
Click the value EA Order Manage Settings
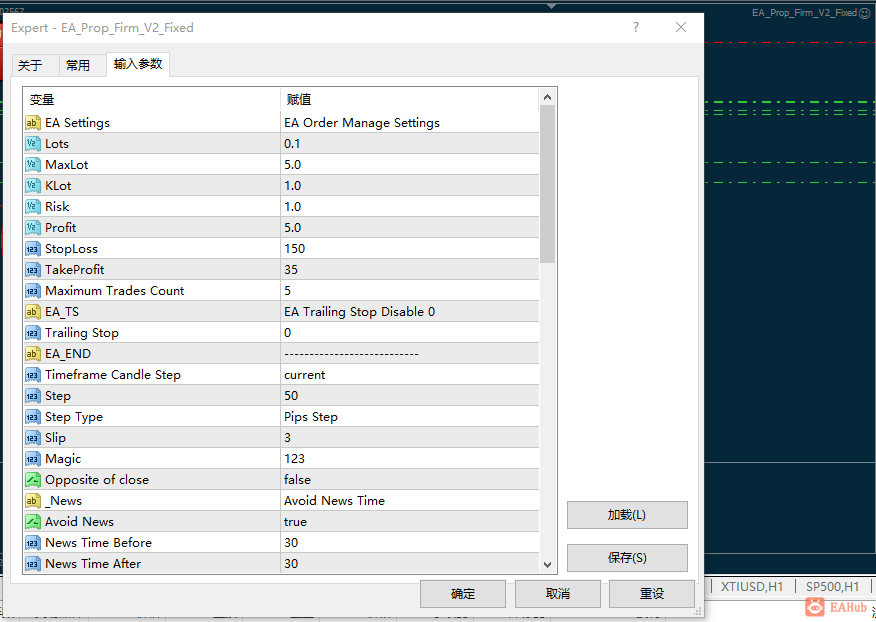click(x=361, y=123)
